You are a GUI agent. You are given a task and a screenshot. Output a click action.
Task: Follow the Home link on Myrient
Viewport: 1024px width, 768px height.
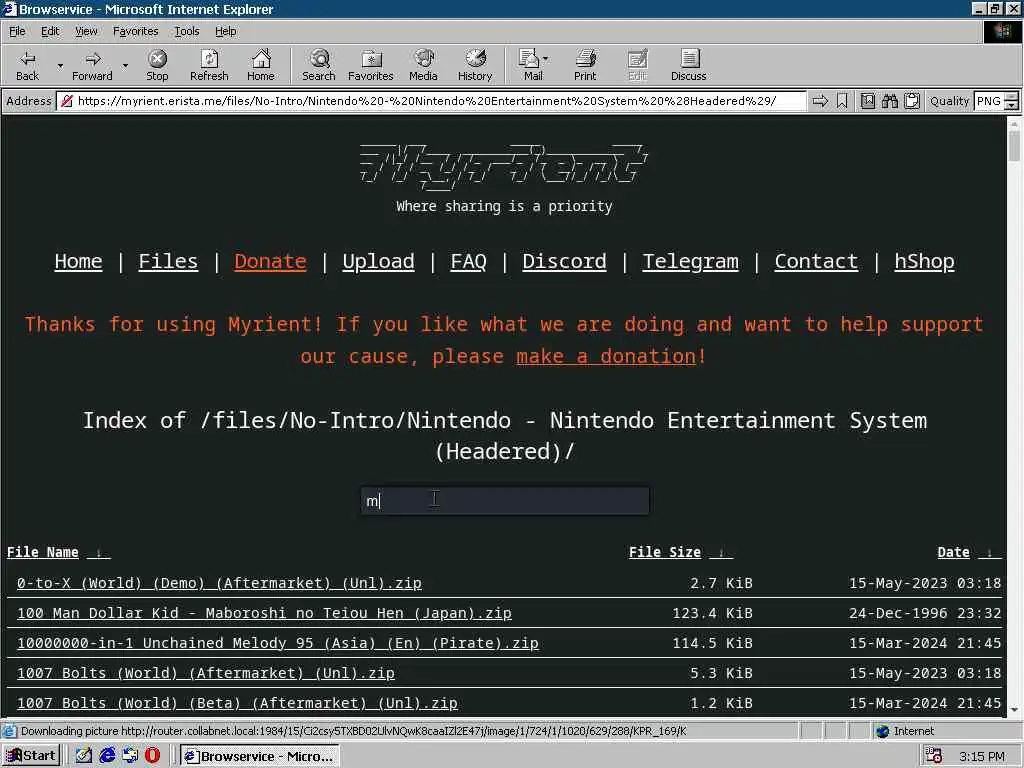pyautogui.click(x=78, y=261)
